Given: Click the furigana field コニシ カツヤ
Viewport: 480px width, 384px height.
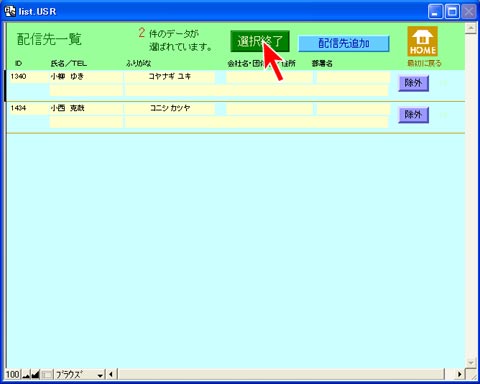Looking at the screenshot, I should (170, 109).
